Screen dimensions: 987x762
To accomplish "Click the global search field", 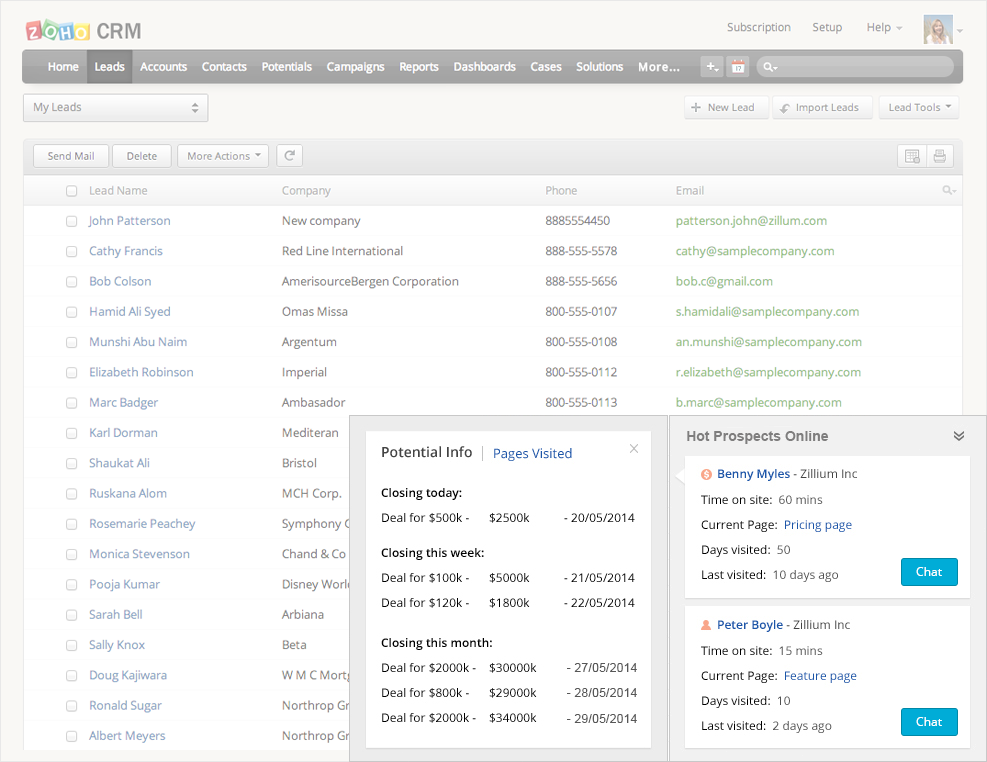I will coord(860,67).
